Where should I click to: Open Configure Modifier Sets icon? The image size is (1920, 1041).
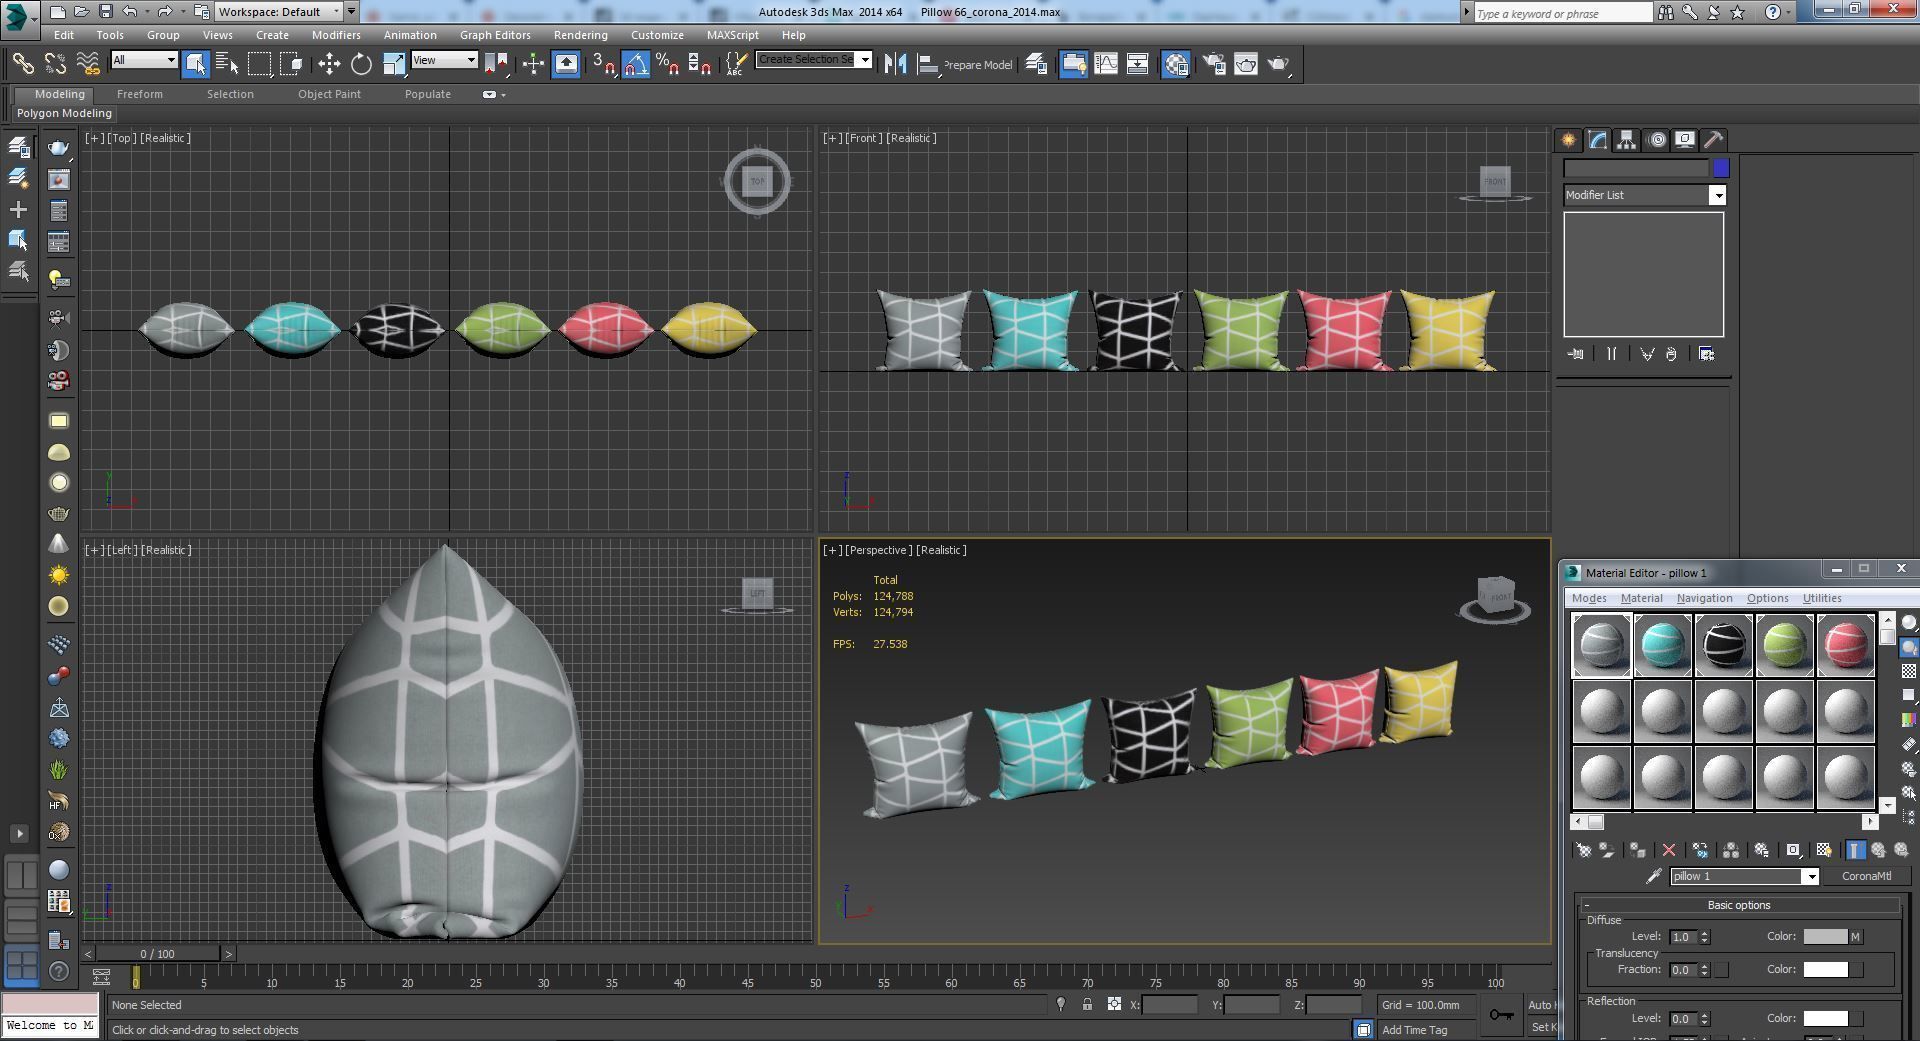[1707, 354]
